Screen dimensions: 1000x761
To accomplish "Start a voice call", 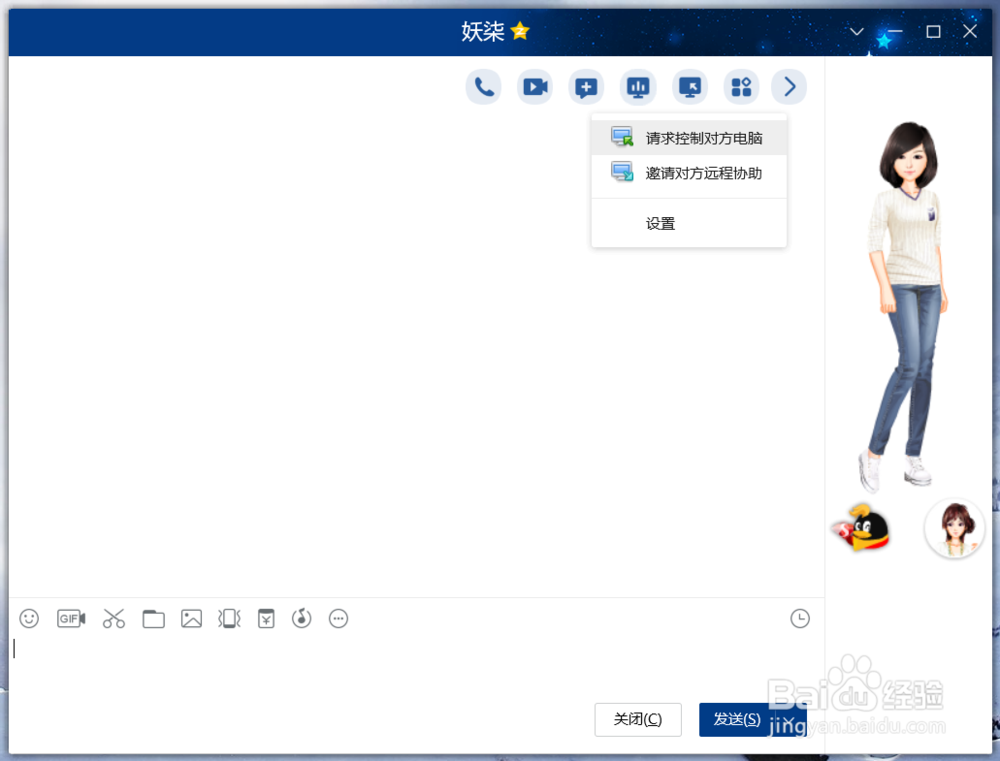I will [484, 87].
